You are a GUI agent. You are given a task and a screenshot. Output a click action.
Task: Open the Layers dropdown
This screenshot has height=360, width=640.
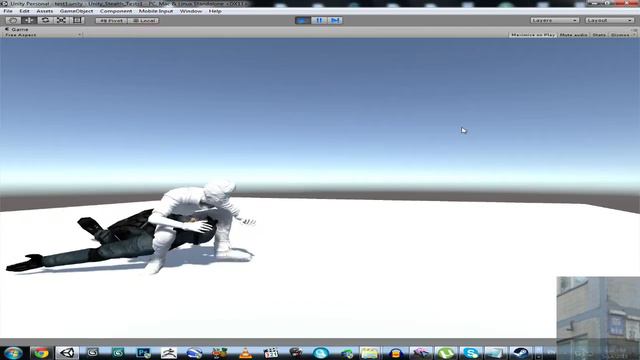tap(554, 20)
